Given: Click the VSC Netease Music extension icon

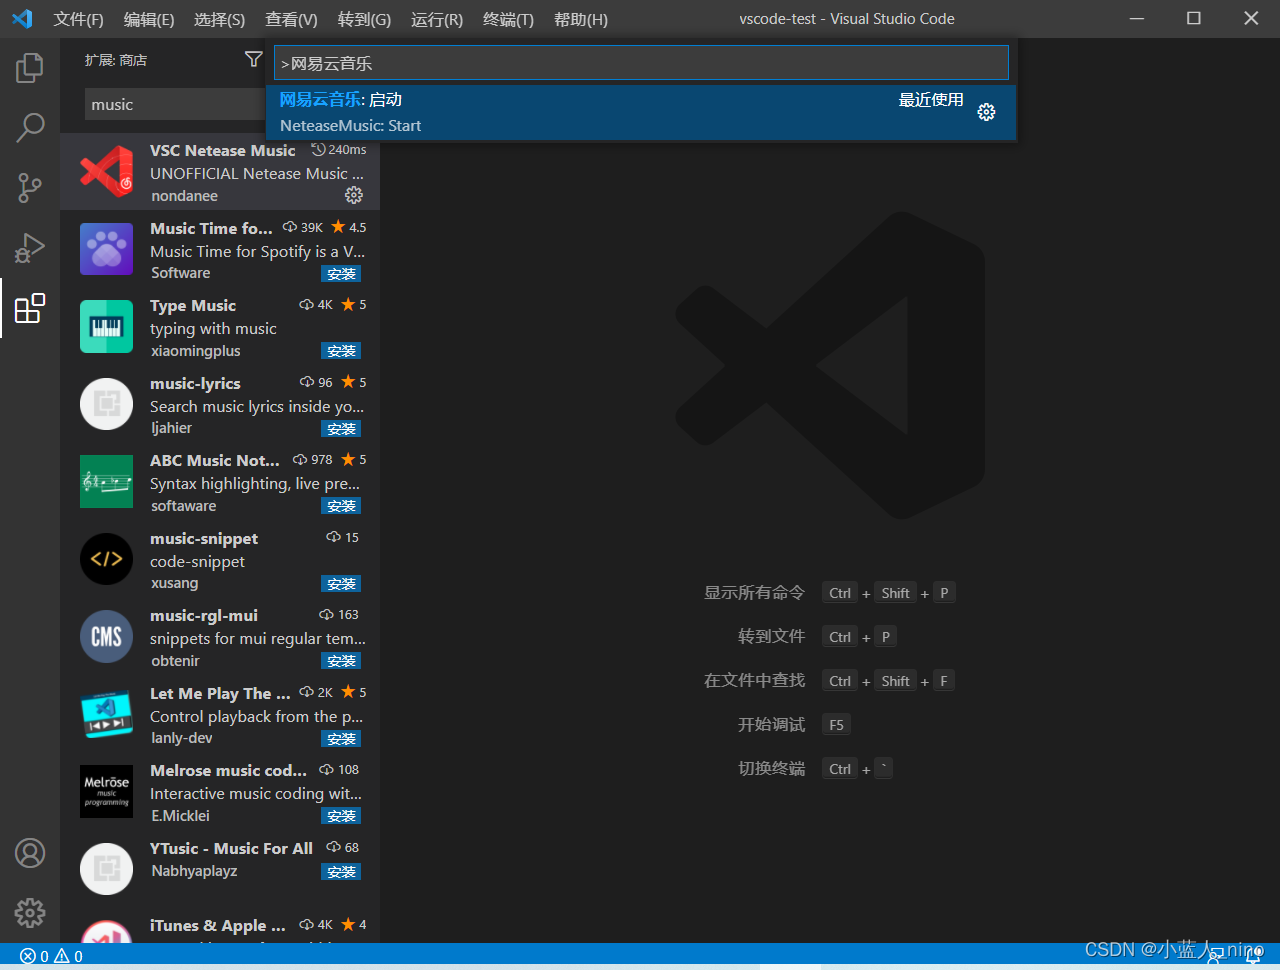Looking at the screenshot, I should tap(107, 171).
